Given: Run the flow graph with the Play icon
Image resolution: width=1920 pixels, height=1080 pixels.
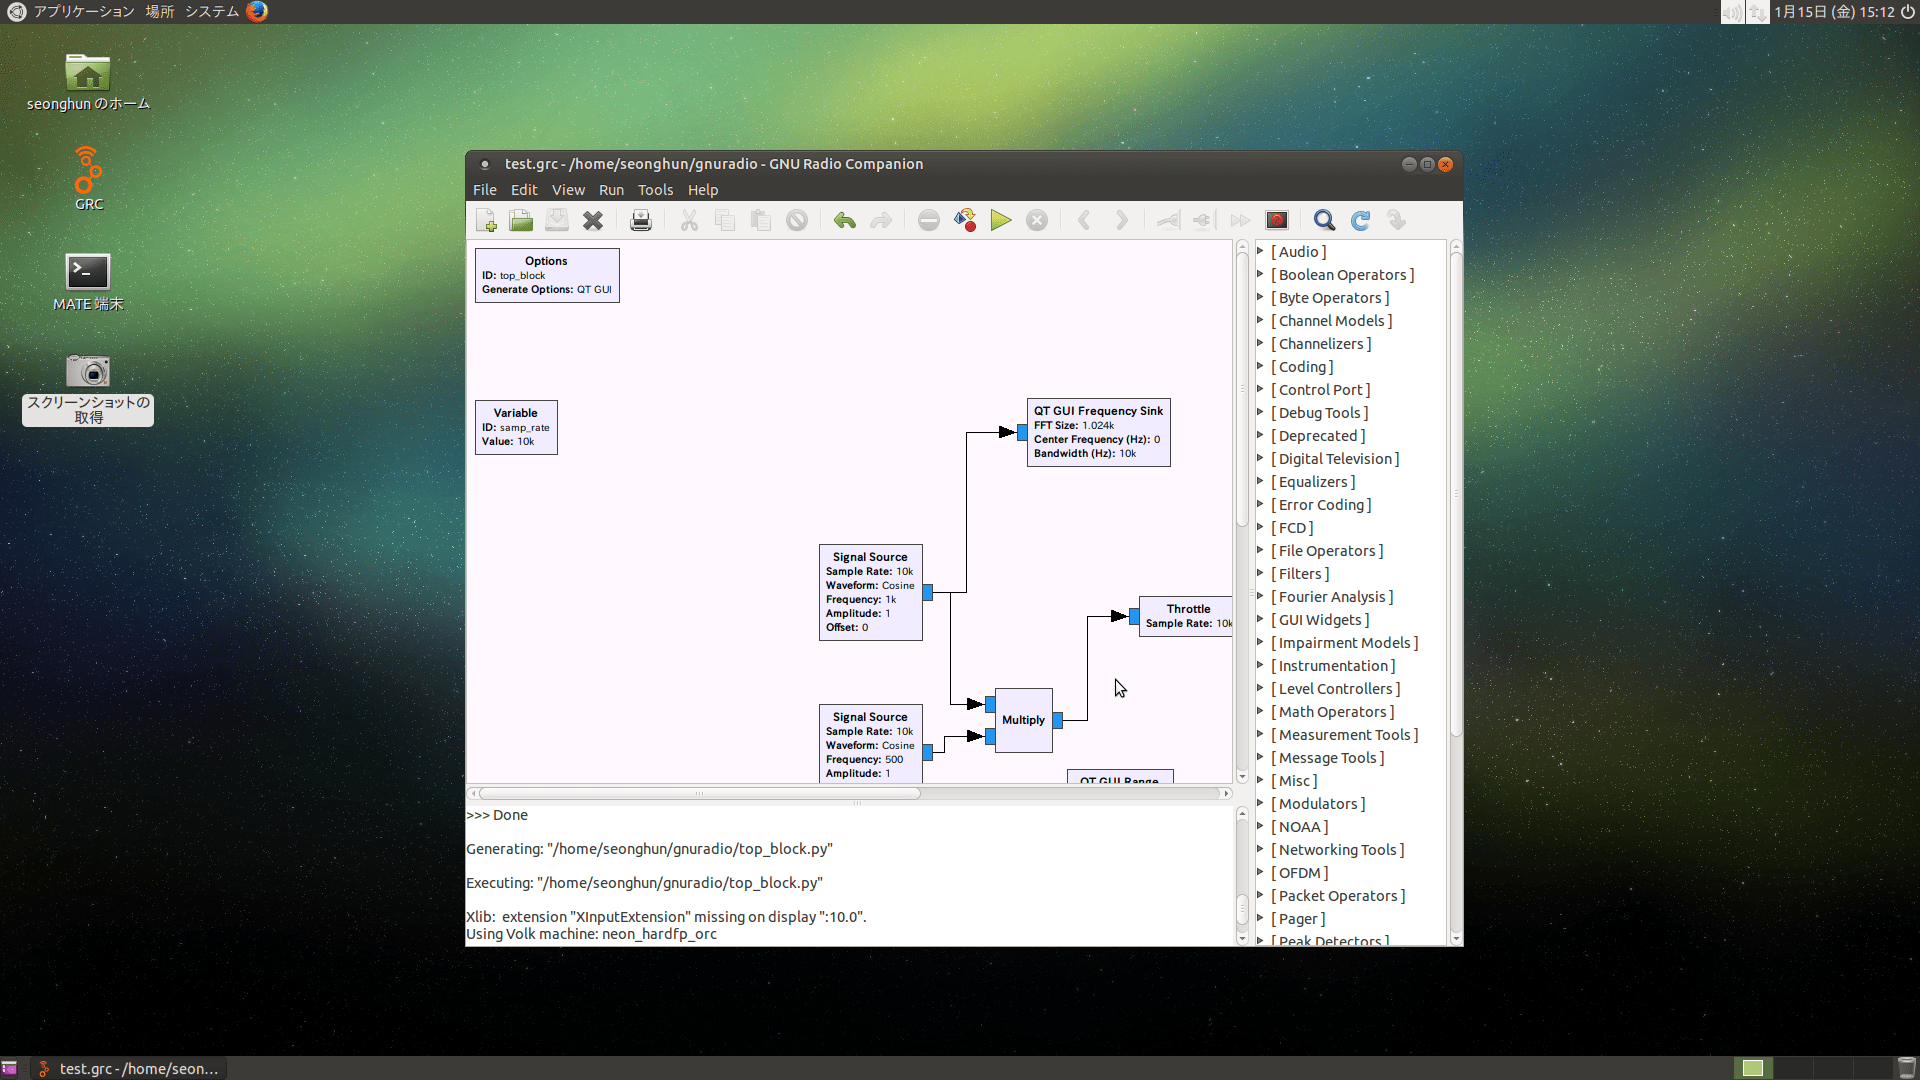Looking at the screenshot, I should [1001, 221].
